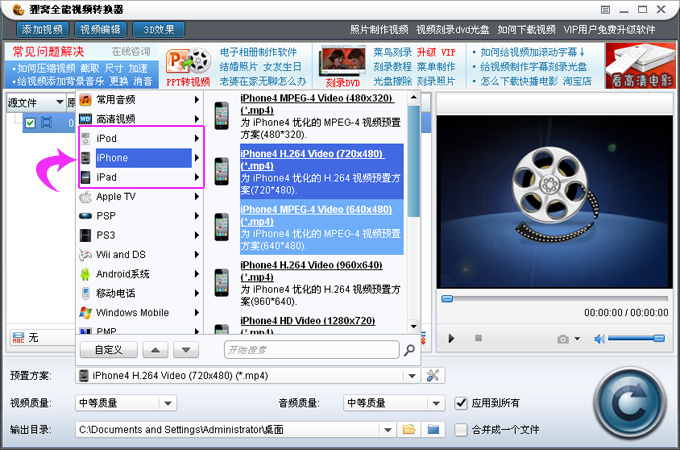The image size is (680, 450).
Task: Open the 视频编辑 tool
Action: coord(101,29)
